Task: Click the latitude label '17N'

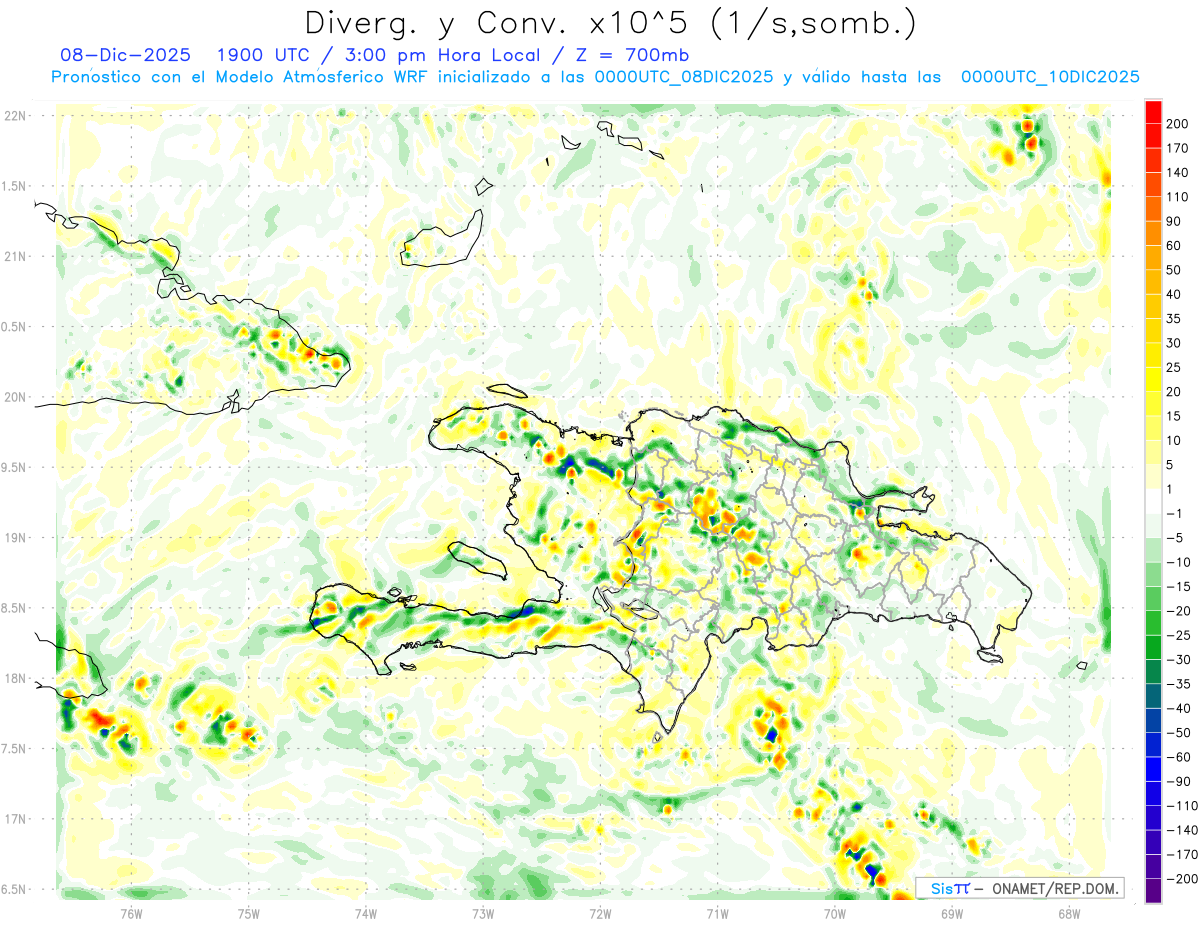Action: [14, 819]
